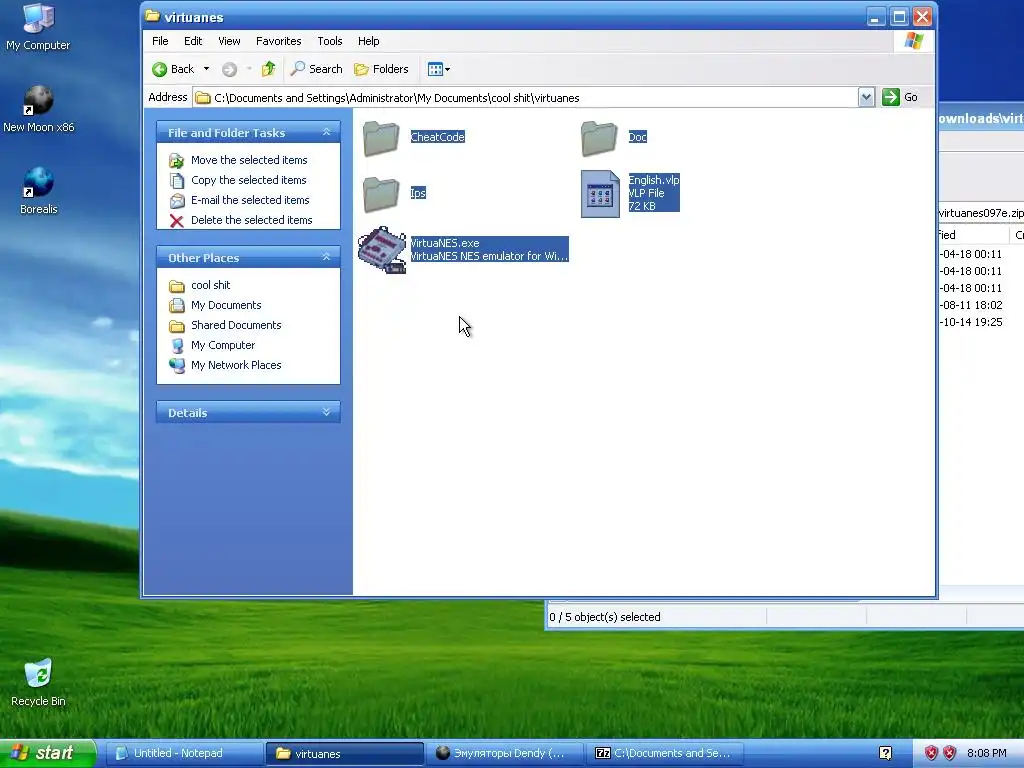Image resolution: width=1024 pixels, height=768 pixels.
Task: Click the Windows flag logo in the toolbar
Action: click(914, 41)
